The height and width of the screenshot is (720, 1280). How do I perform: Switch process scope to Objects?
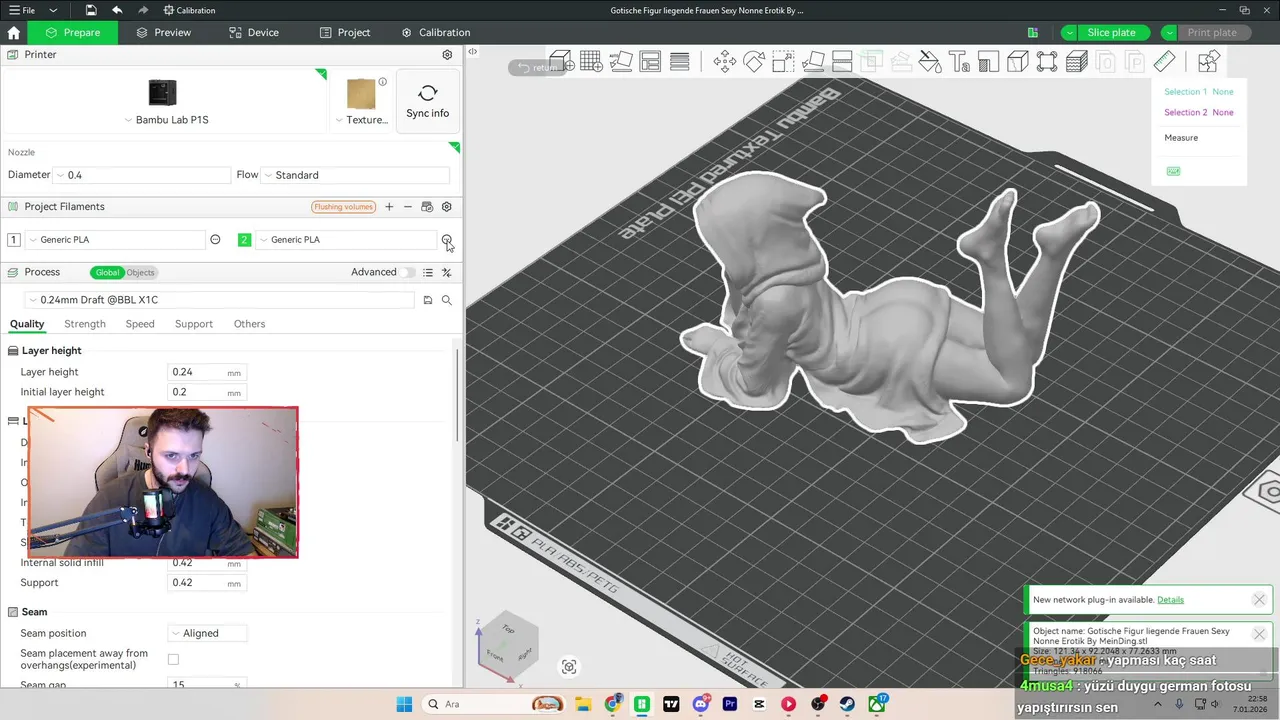point(141,272)
